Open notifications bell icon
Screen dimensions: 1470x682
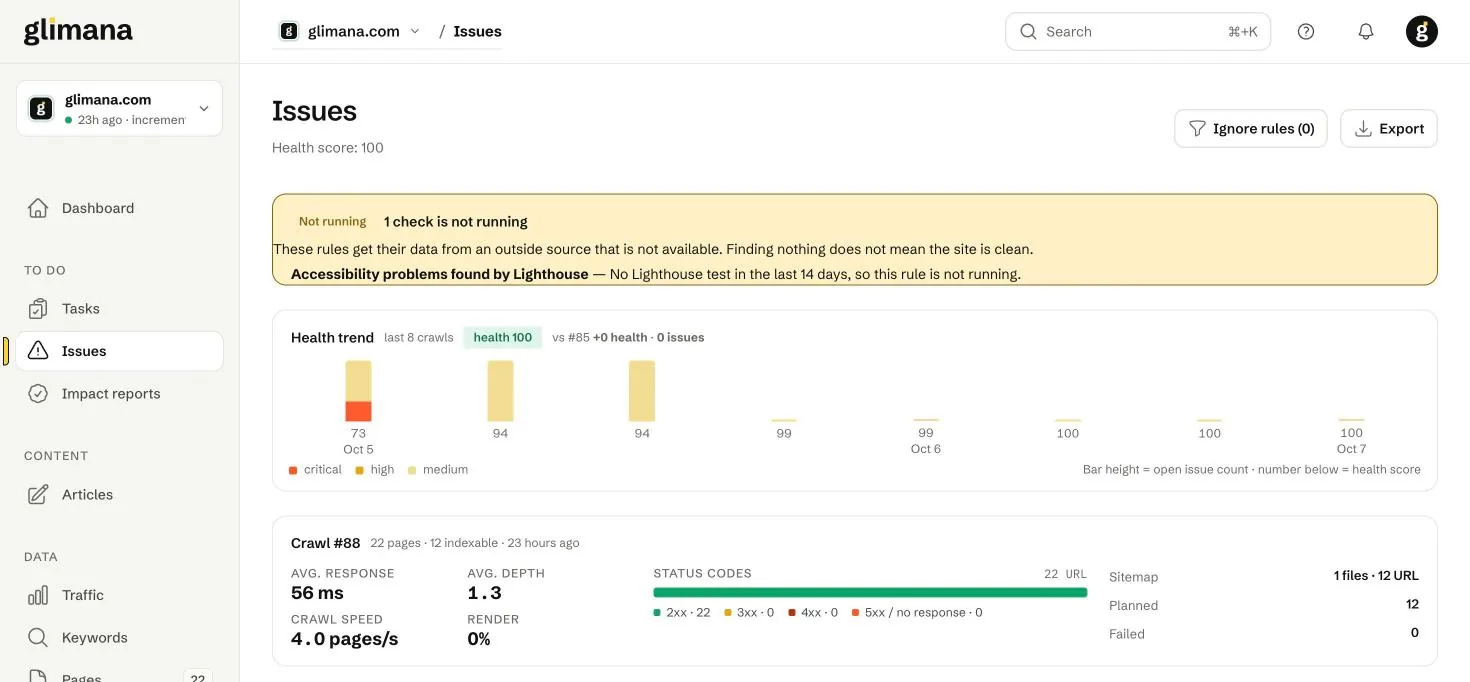point(1366,31)
